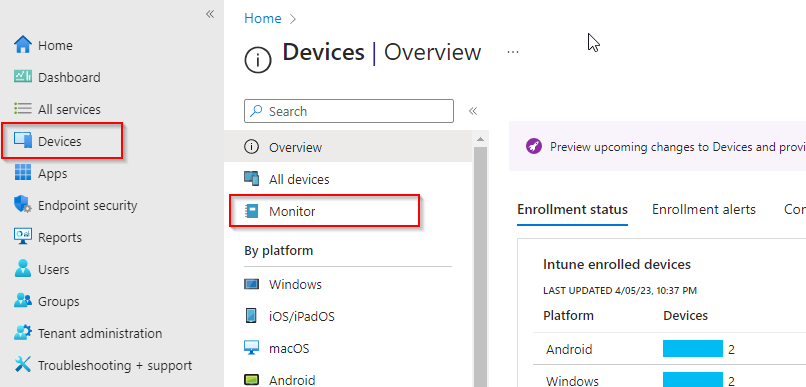Click the Reports monitor icon
This screenshot has width=806, height=387.
click(23, 237)
